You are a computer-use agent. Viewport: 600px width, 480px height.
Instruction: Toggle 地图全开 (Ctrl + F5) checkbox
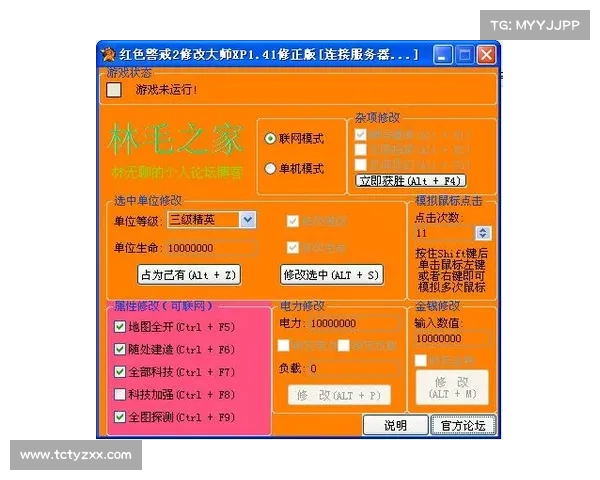tap(120, 327)
